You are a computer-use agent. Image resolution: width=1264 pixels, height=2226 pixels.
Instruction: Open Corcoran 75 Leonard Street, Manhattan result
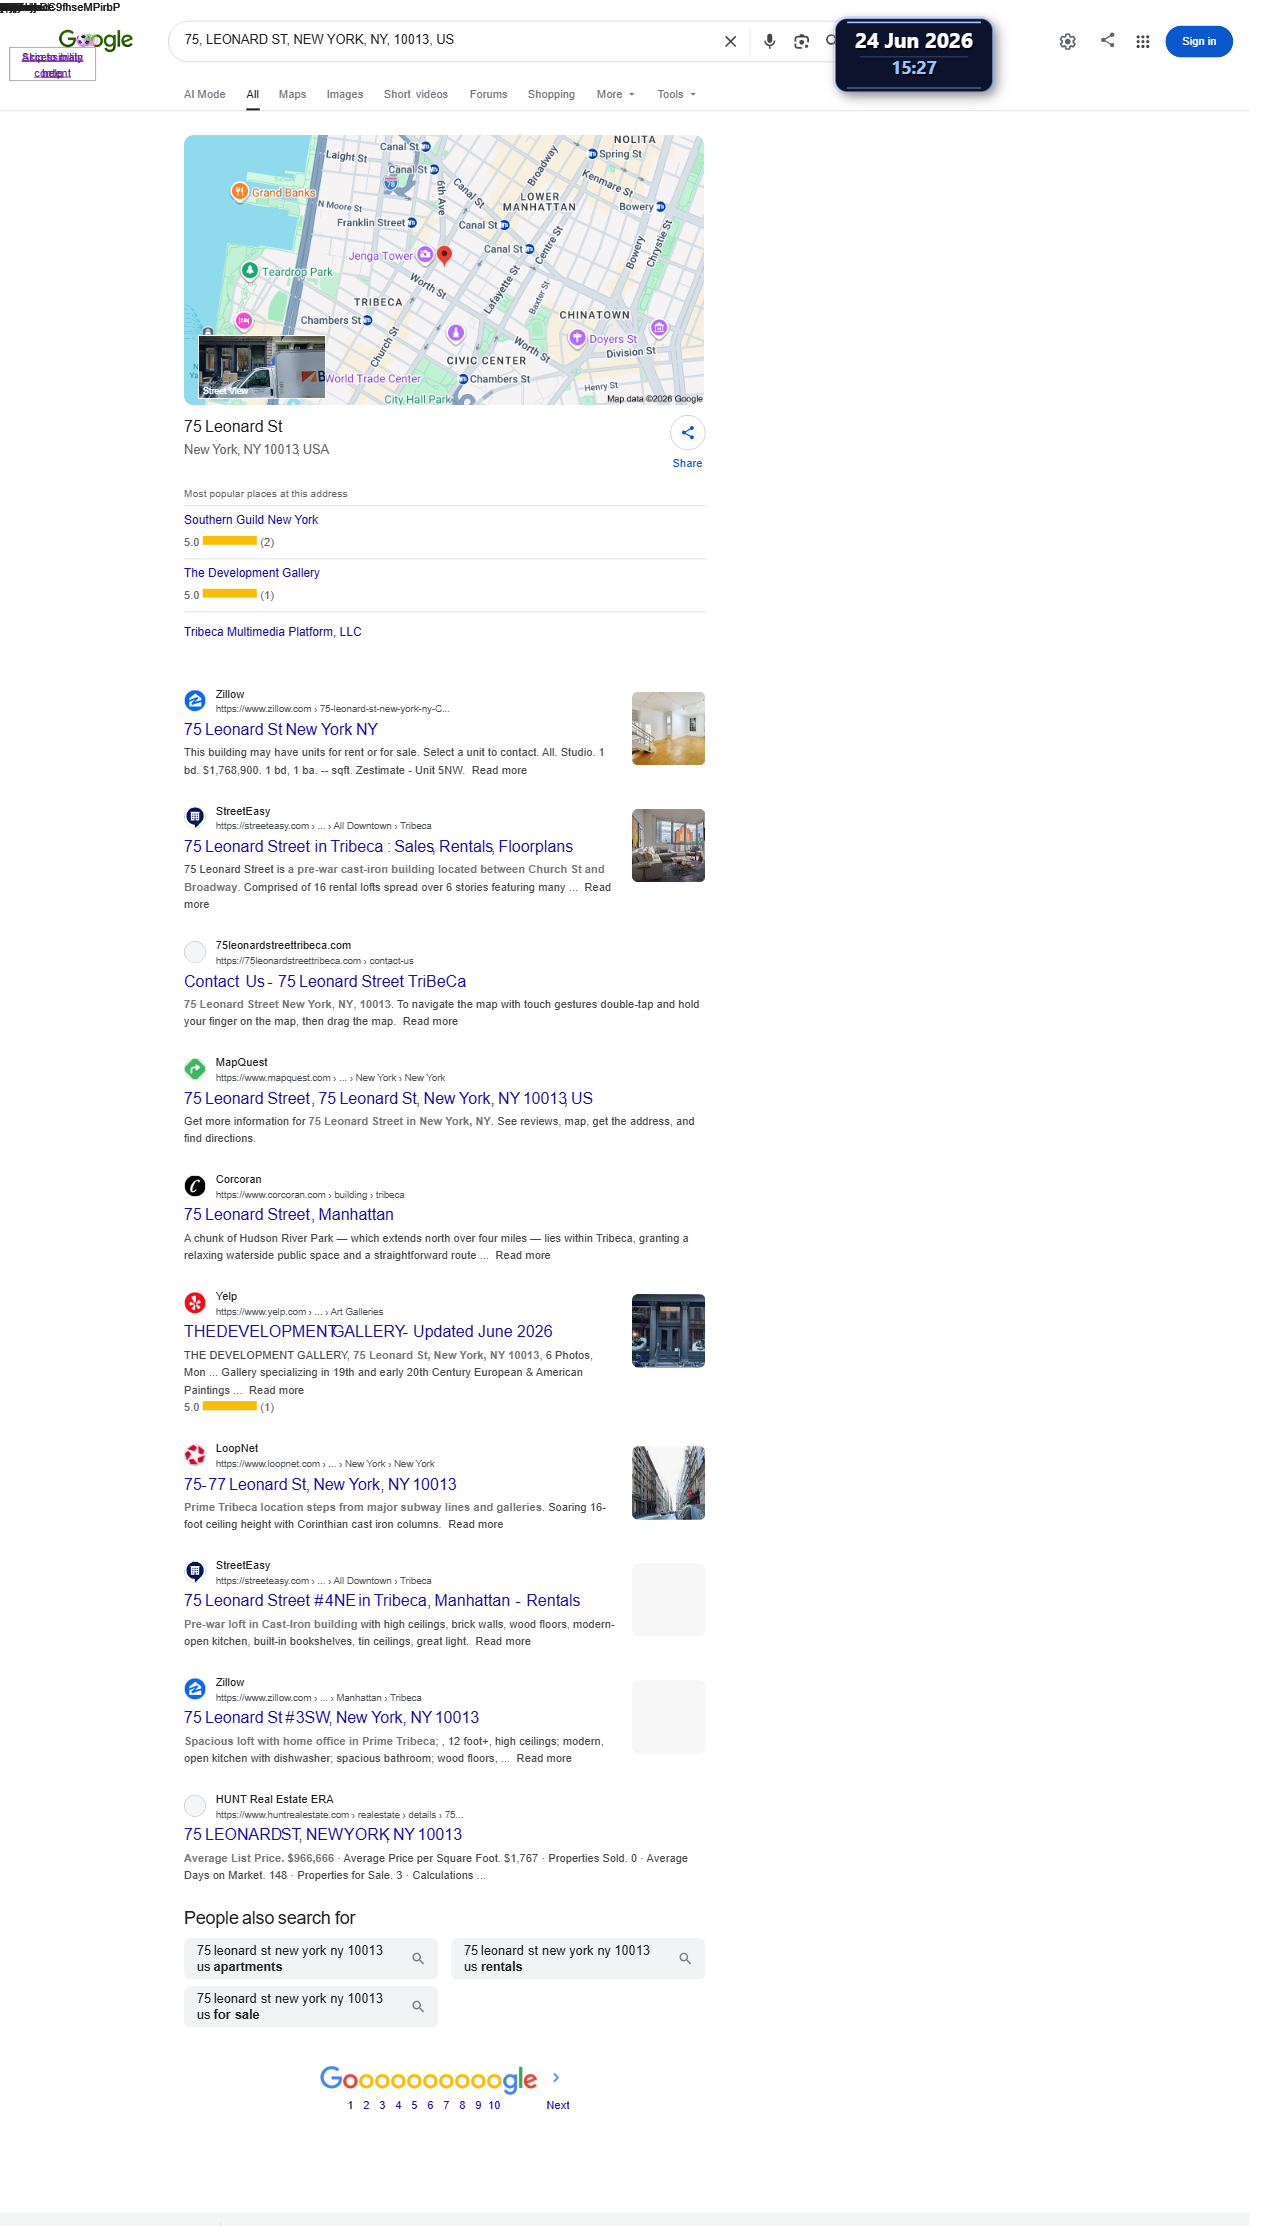click(x=289, y=1215)
